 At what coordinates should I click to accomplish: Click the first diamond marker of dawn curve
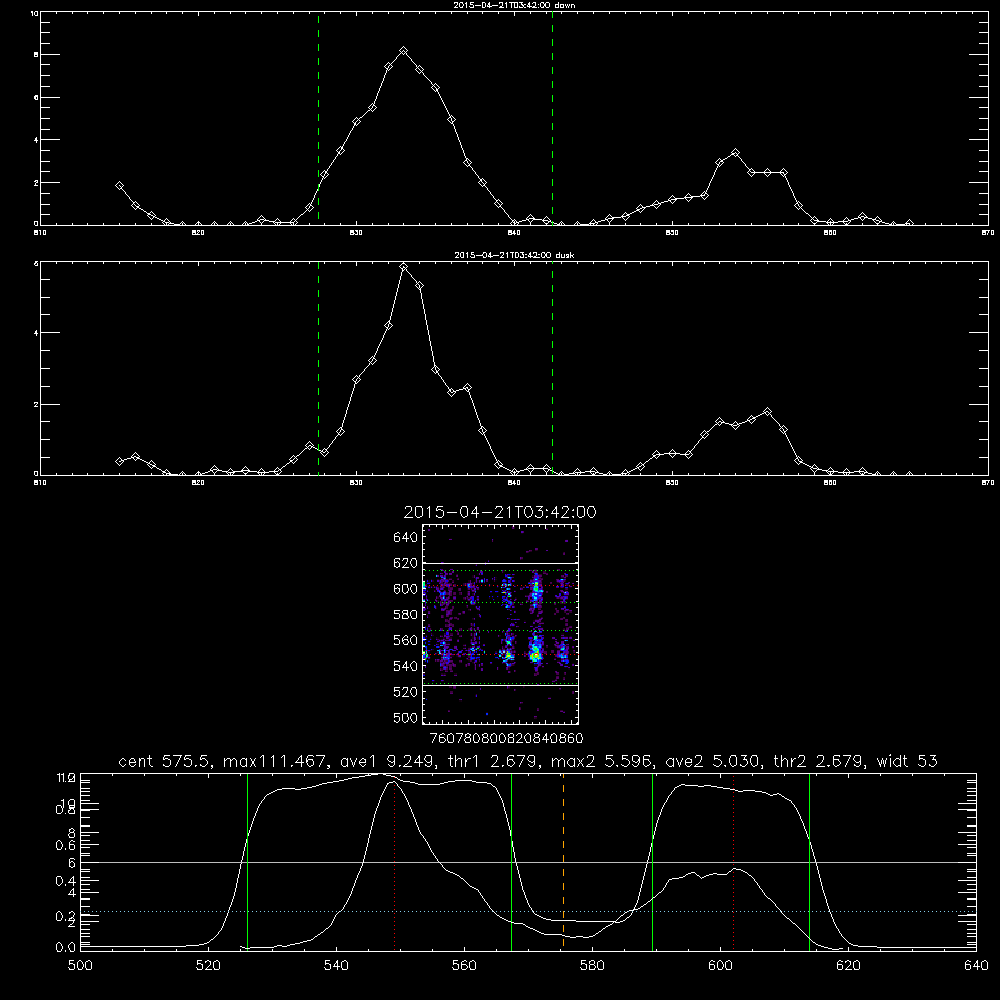tap(119, 186)
